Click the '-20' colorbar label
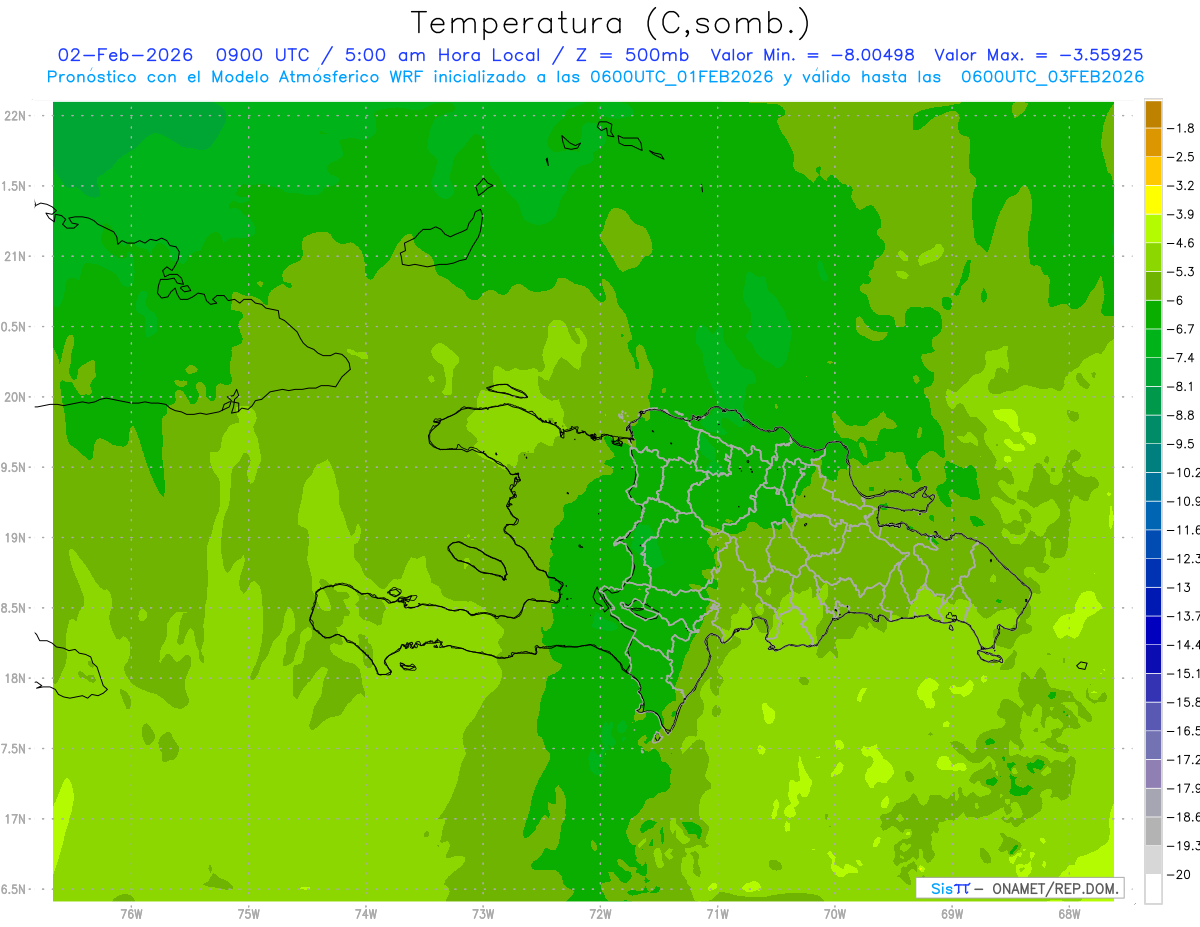This screenshot has height=927, width=1200. pos(1178,874)
